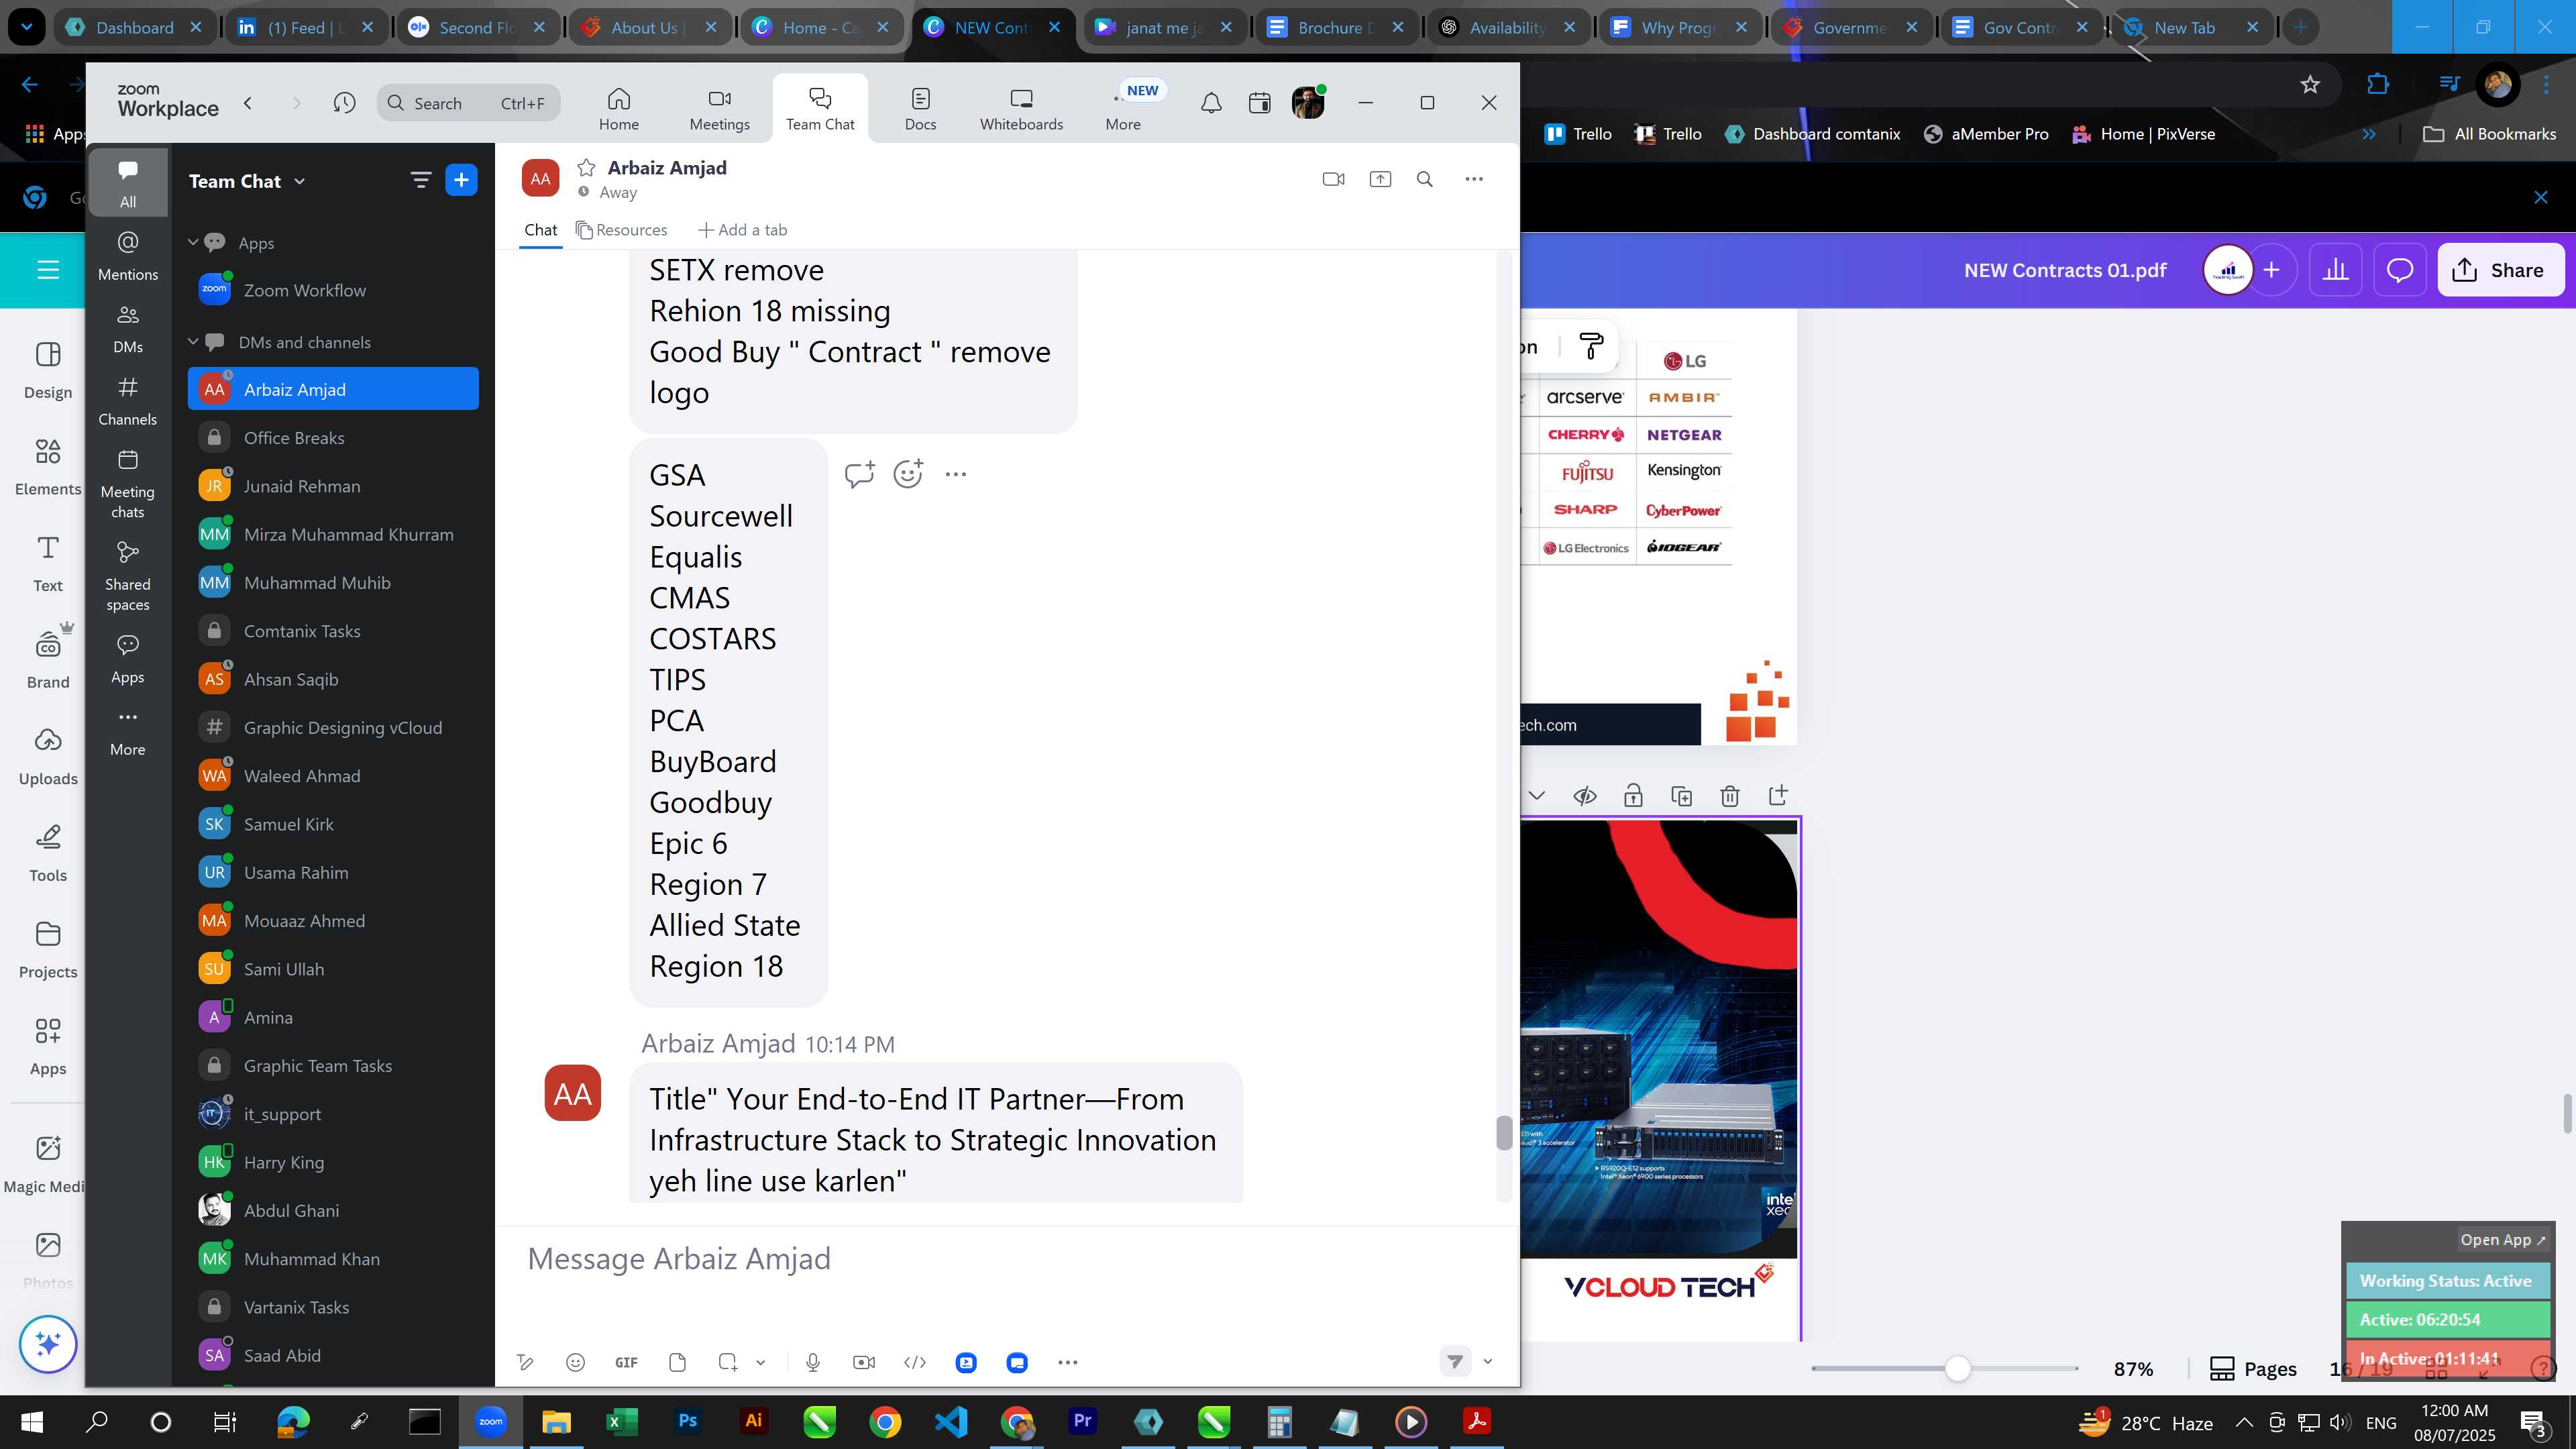Click share screen icon in chat header
The width and height of the screenshot is (2576, 1449).
(x=1380, y=179)
